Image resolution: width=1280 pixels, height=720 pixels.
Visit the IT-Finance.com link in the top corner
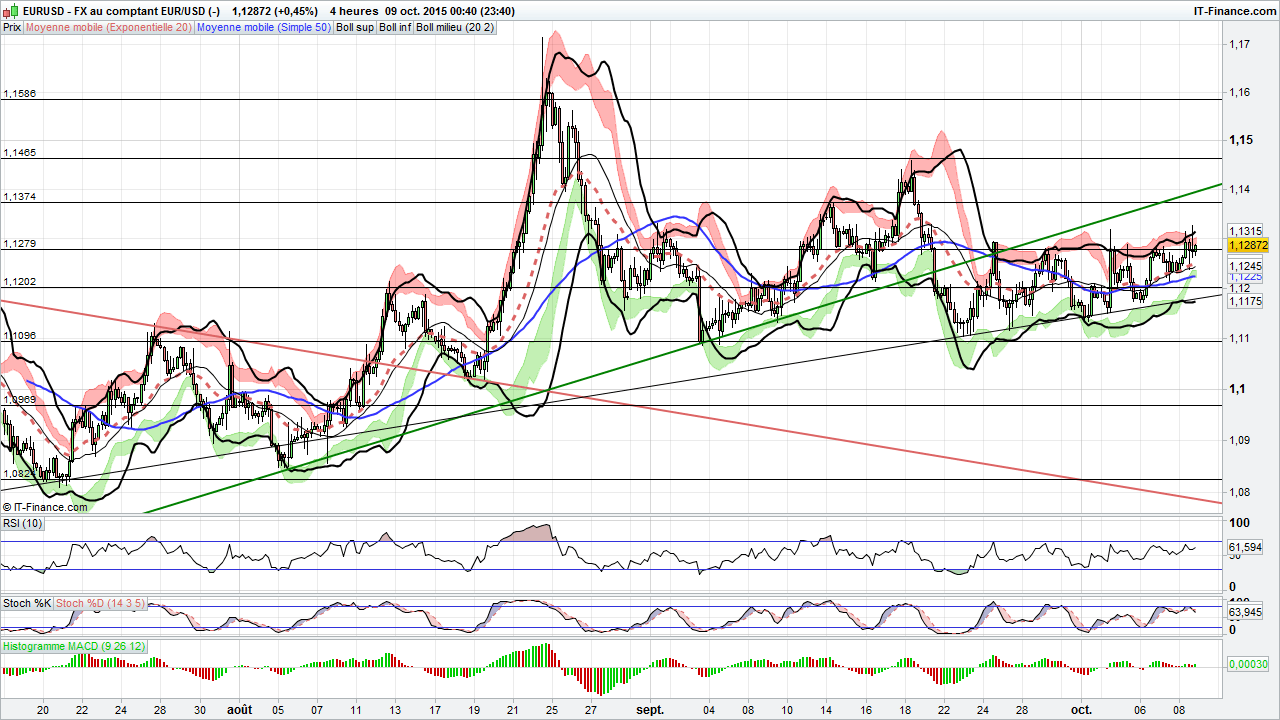pyautogui.click(x=1235, y=10)
